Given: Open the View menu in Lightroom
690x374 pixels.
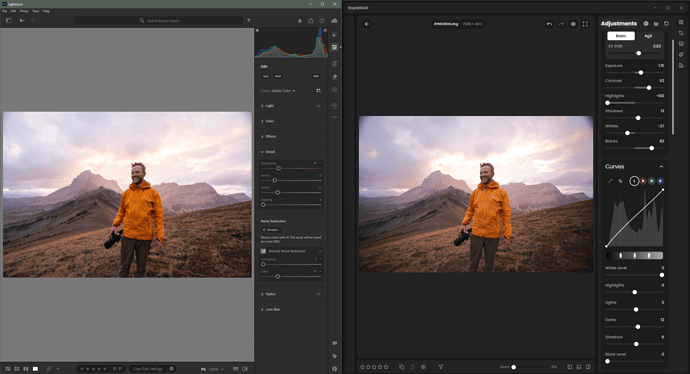Looking at the screenshot, I should click(36, 11).
